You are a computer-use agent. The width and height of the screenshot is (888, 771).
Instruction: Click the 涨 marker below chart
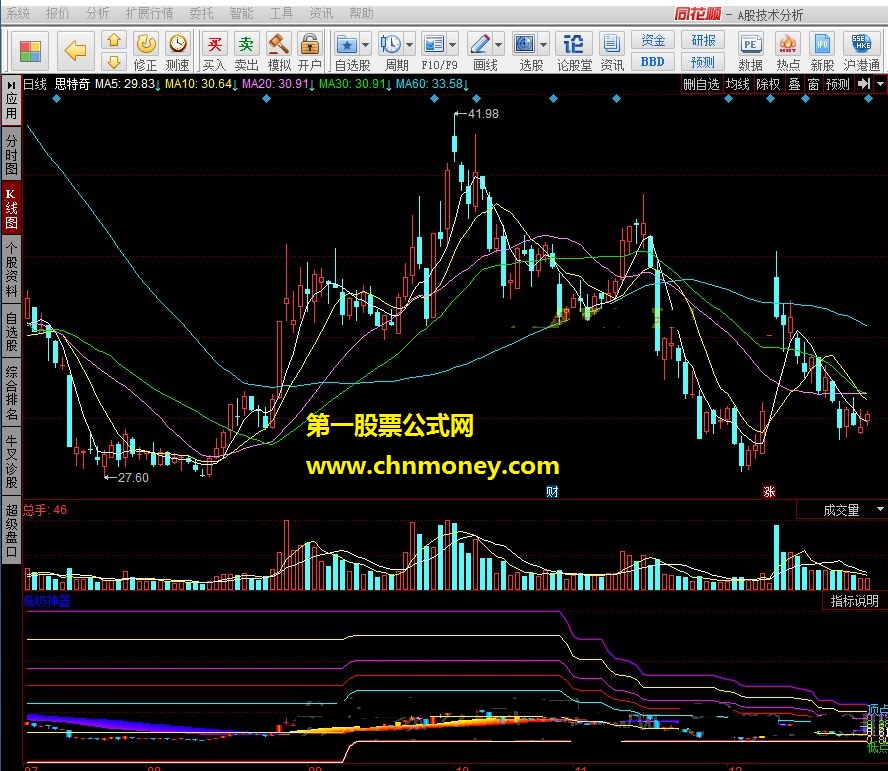(x=769, y=492)
